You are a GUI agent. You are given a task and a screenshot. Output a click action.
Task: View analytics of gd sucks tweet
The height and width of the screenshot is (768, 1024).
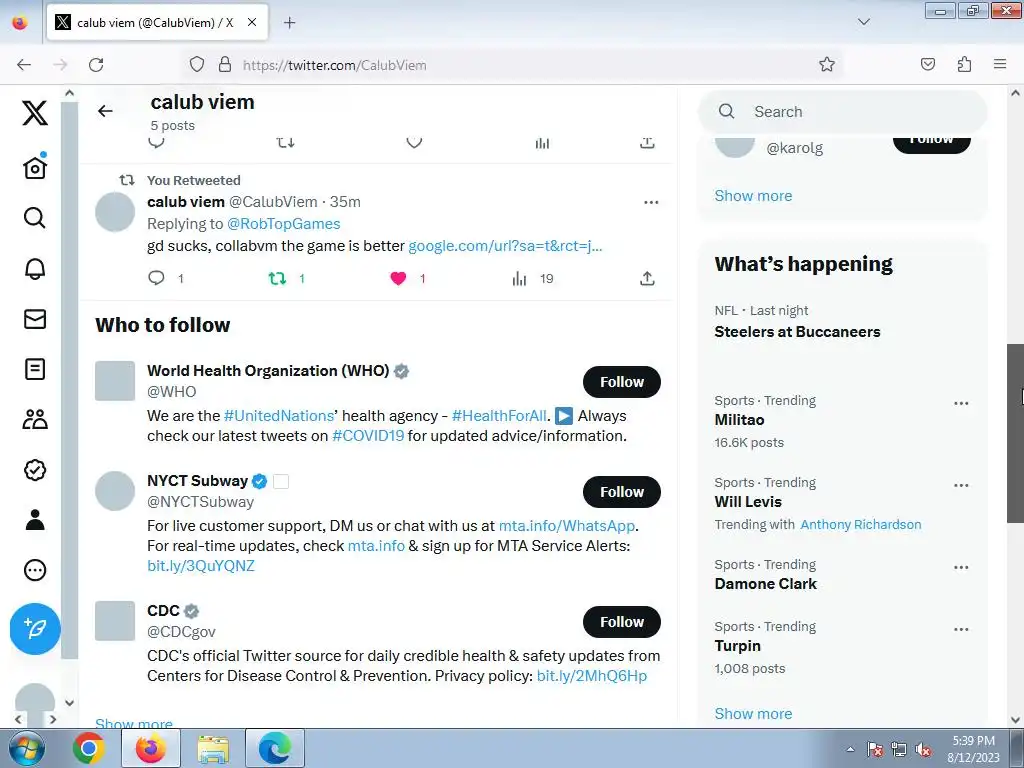pyautogui.click(x=519, y=279)
